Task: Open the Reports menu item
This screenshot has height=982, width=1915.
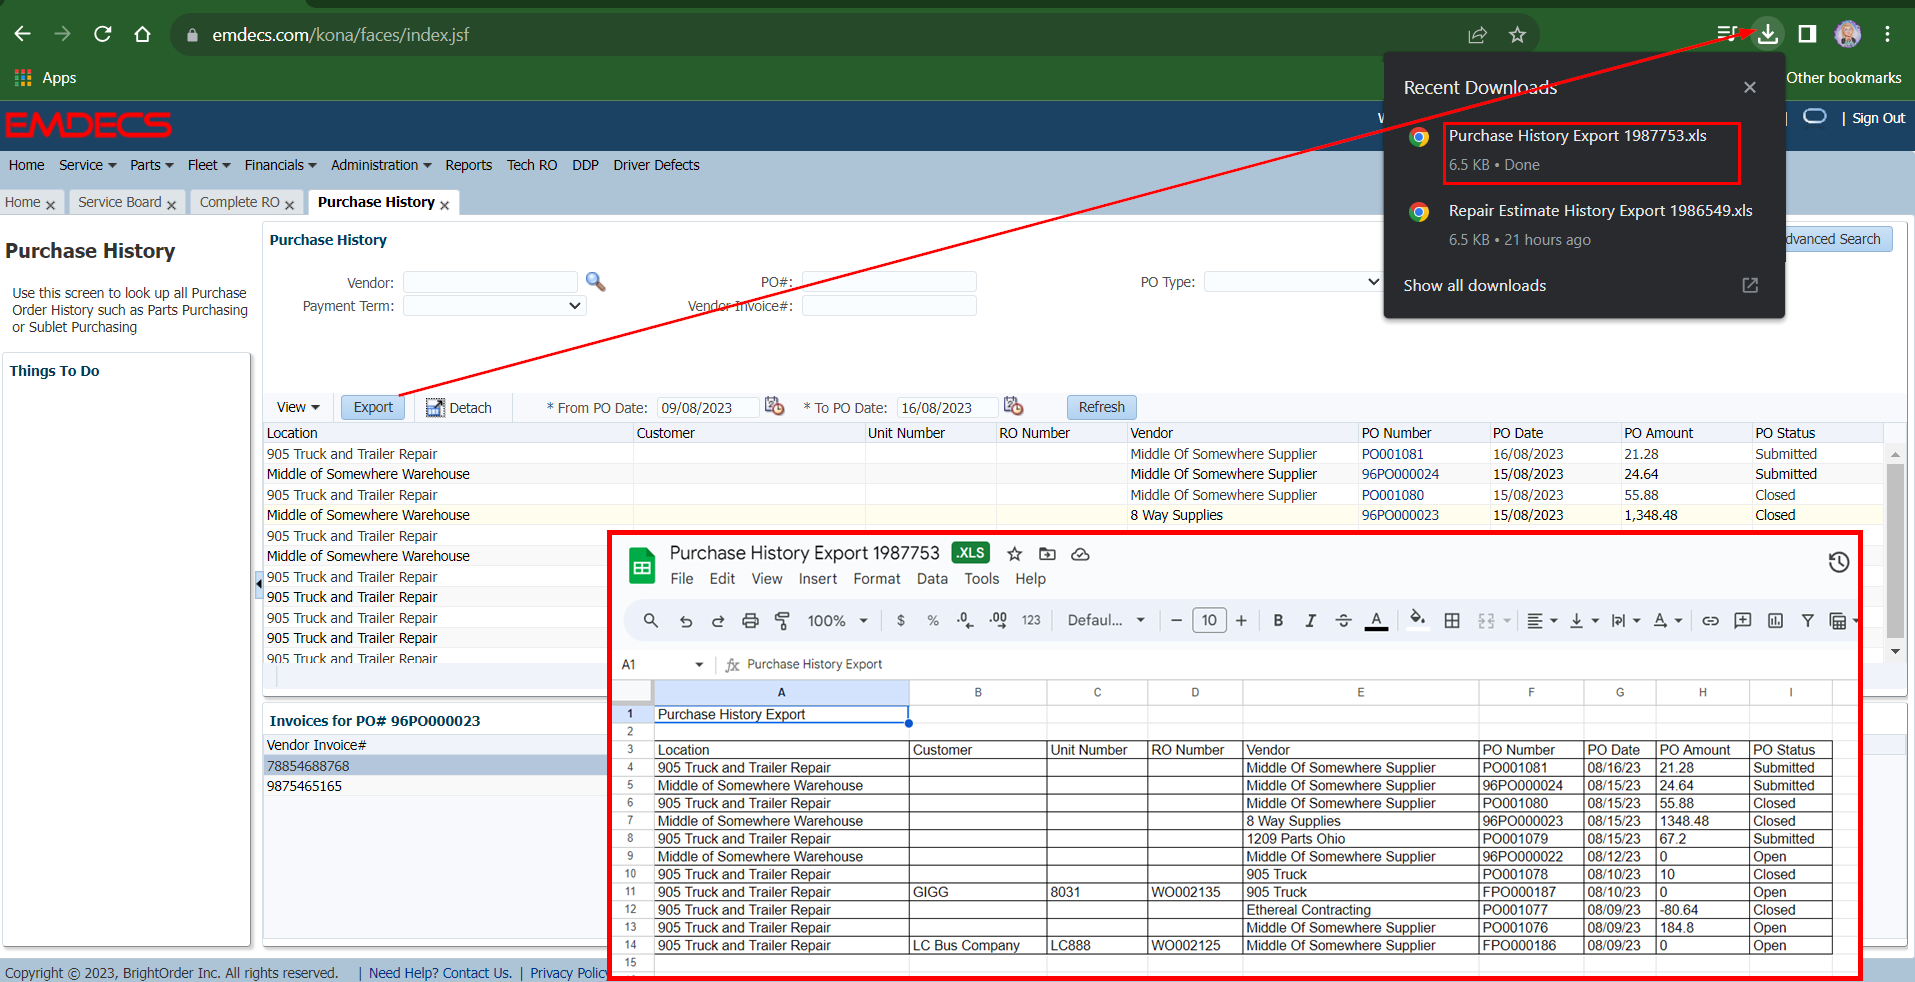Action: (468, 165)
